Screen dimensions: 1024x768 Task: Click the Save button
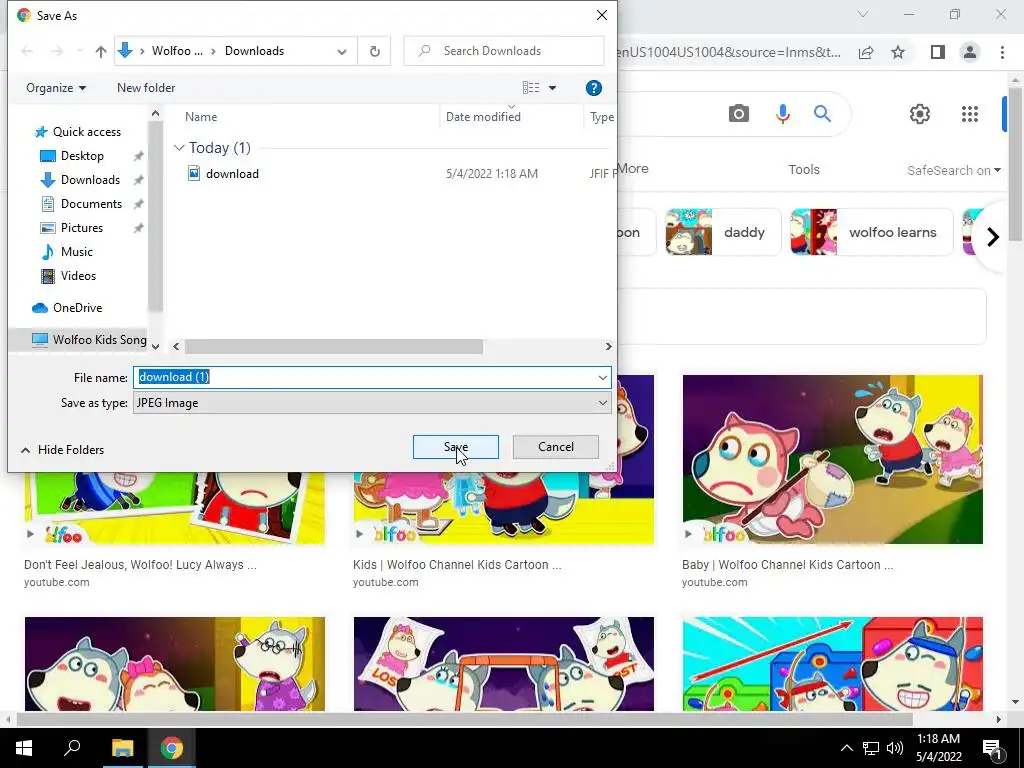455,447
